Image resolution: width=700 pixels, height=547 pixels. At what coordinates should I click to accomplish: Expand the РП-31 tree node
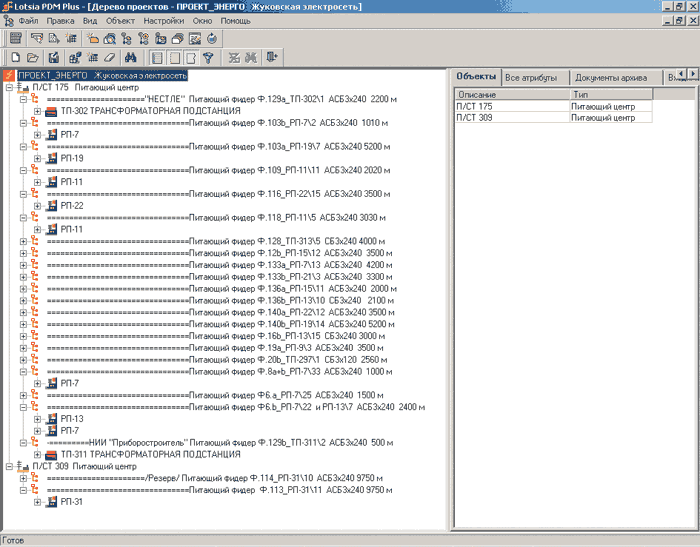37,502
